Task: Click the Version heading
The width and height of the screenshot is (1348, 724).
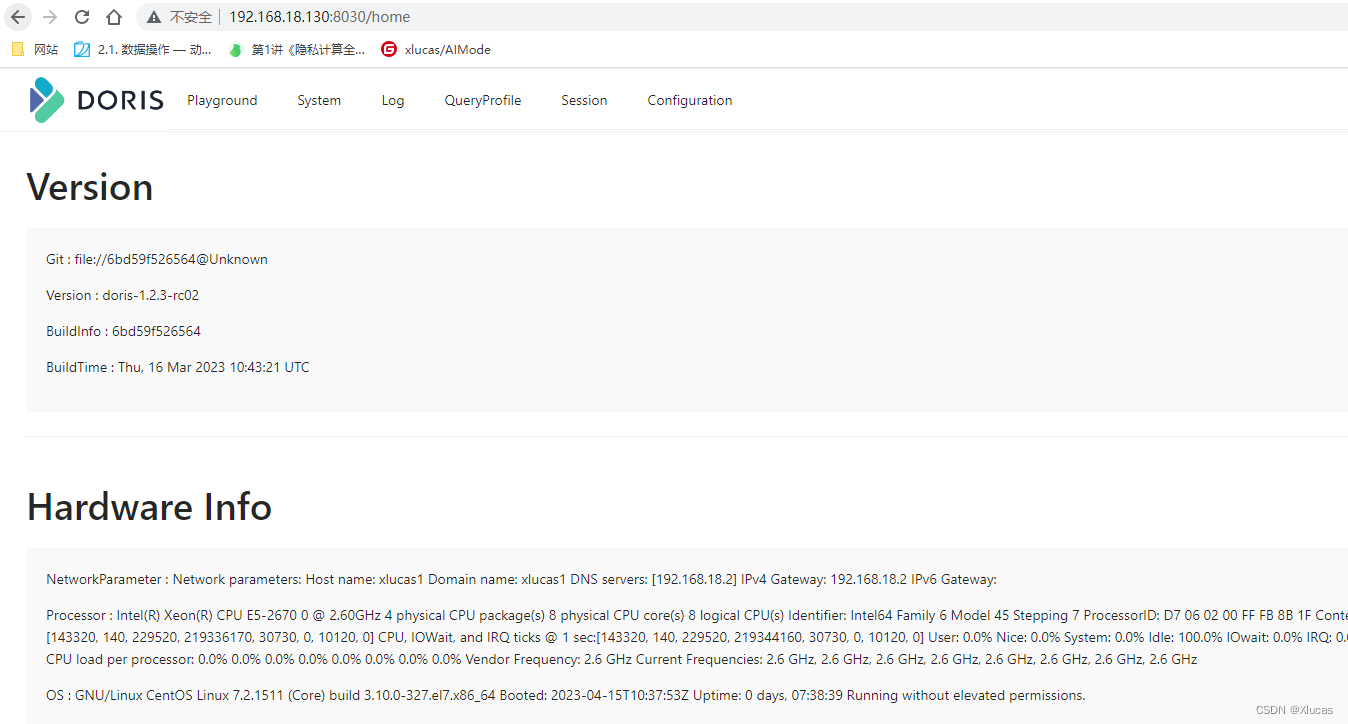Action: [x=90, y=187]
